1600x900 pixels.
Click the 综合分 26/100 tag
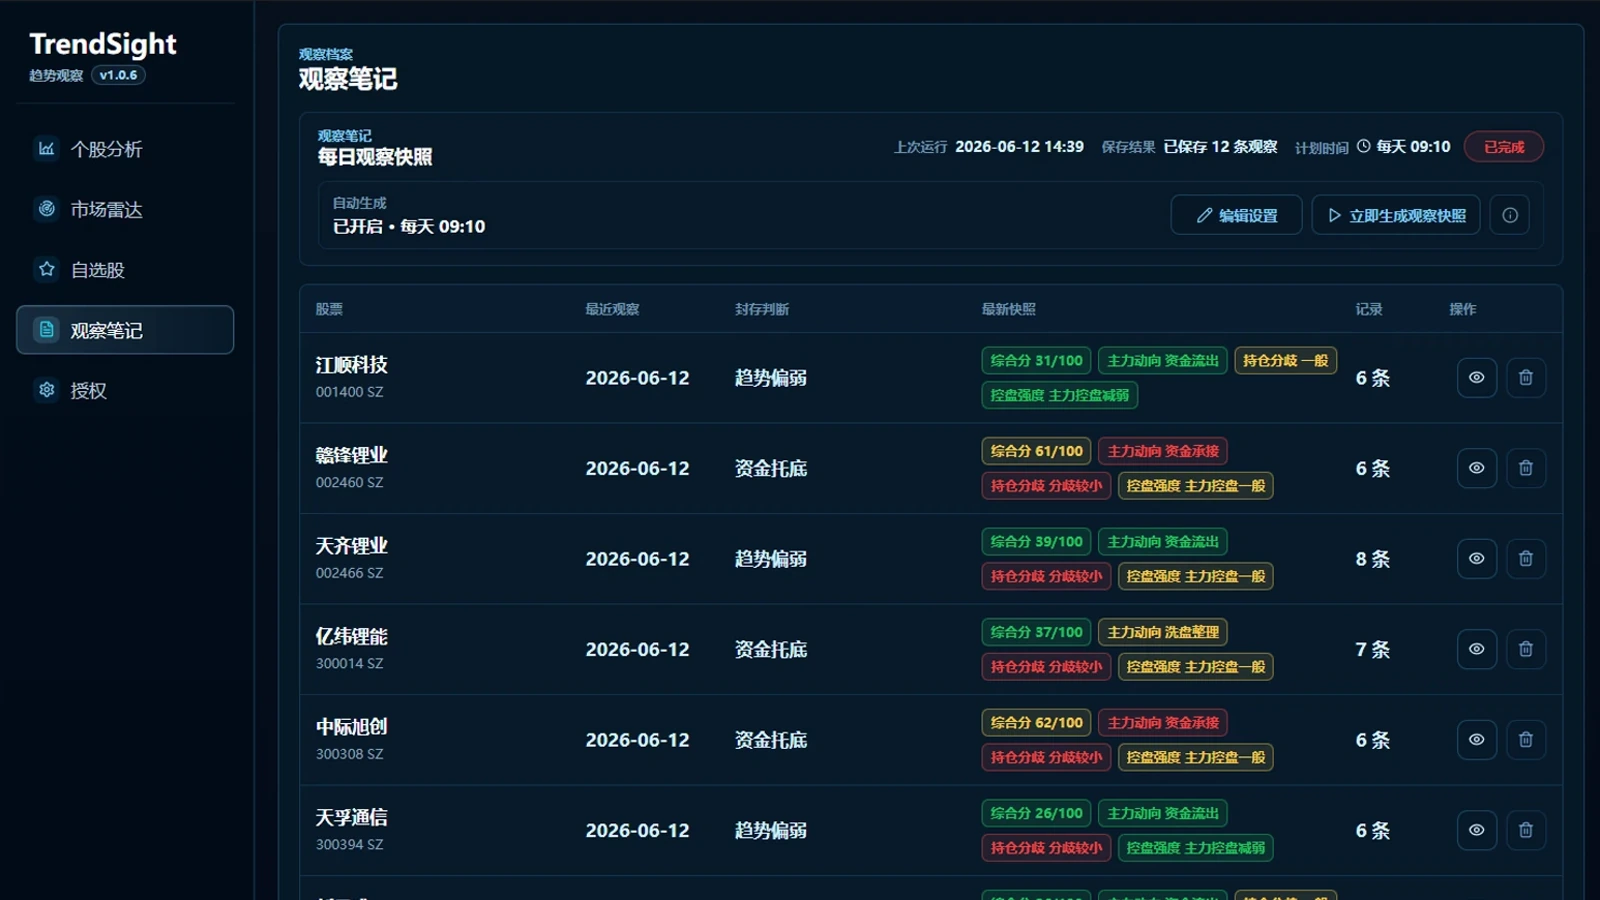pyautogui.click(x=1036, y=813)
